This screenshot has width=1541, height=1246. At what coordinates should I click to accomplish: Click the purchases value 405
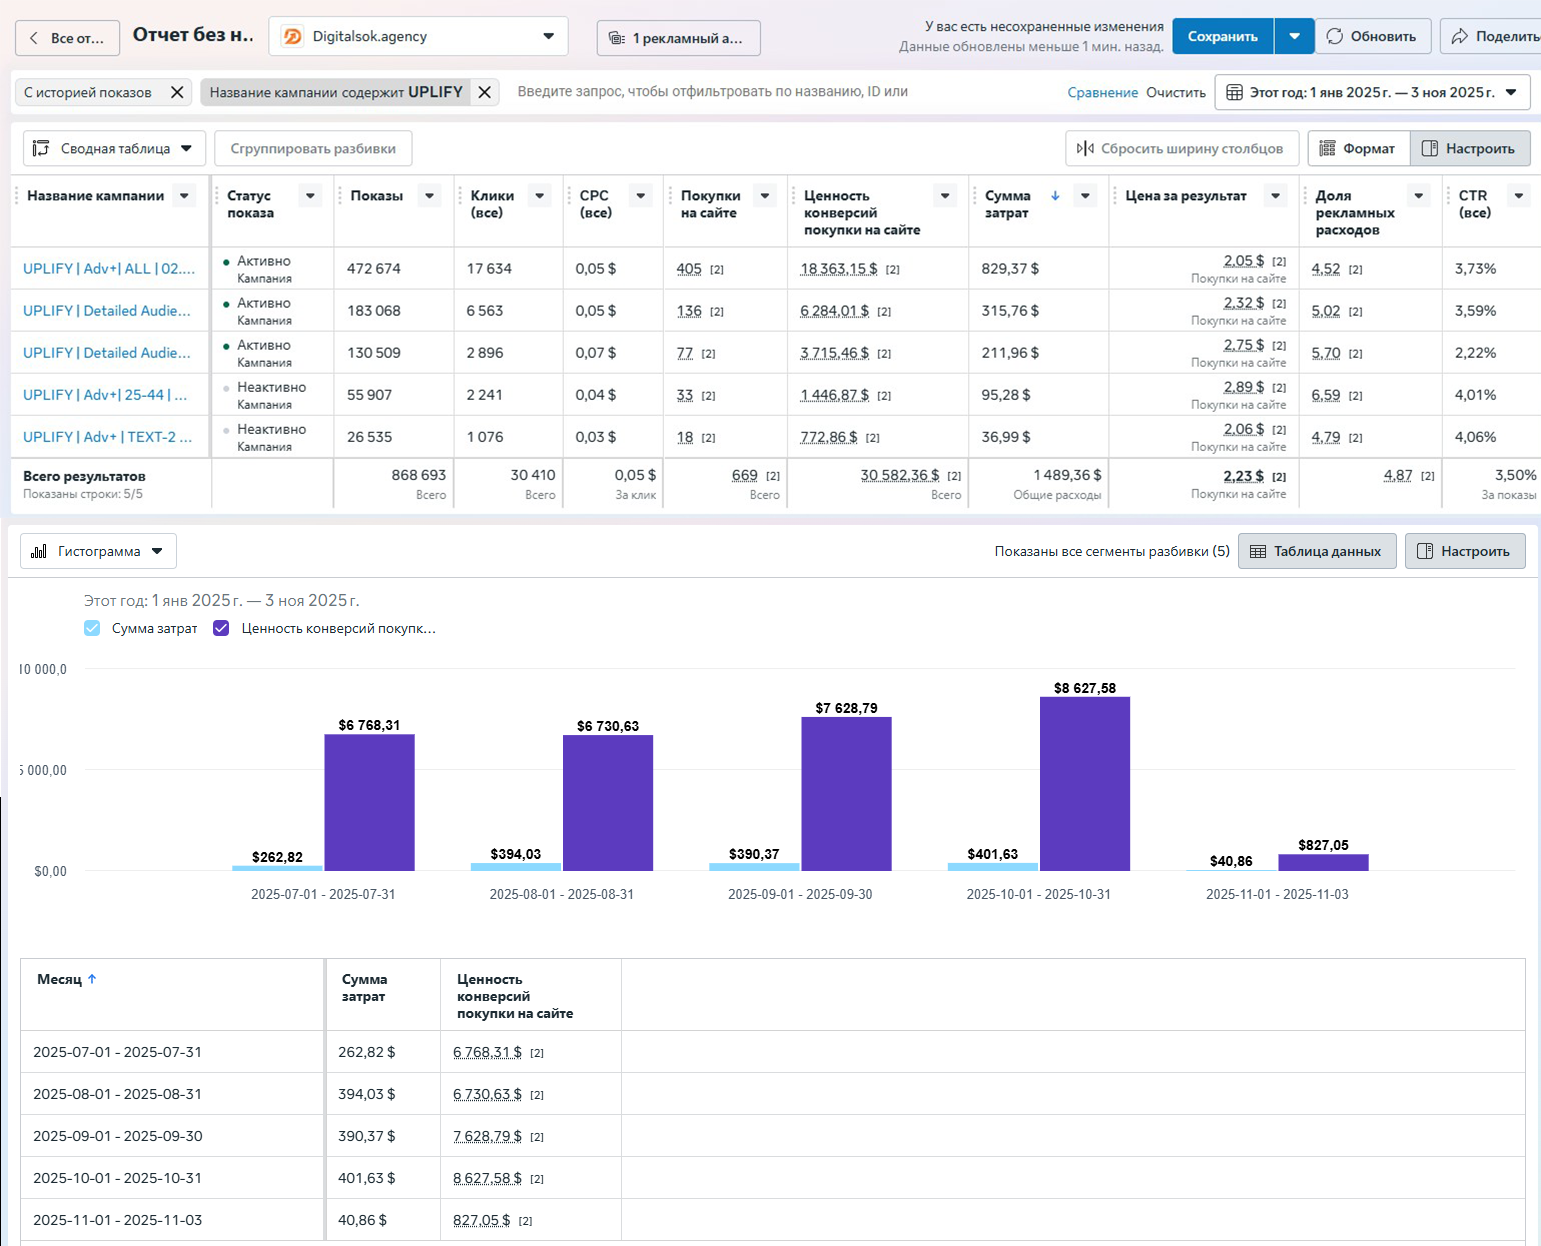coord(689,269)
